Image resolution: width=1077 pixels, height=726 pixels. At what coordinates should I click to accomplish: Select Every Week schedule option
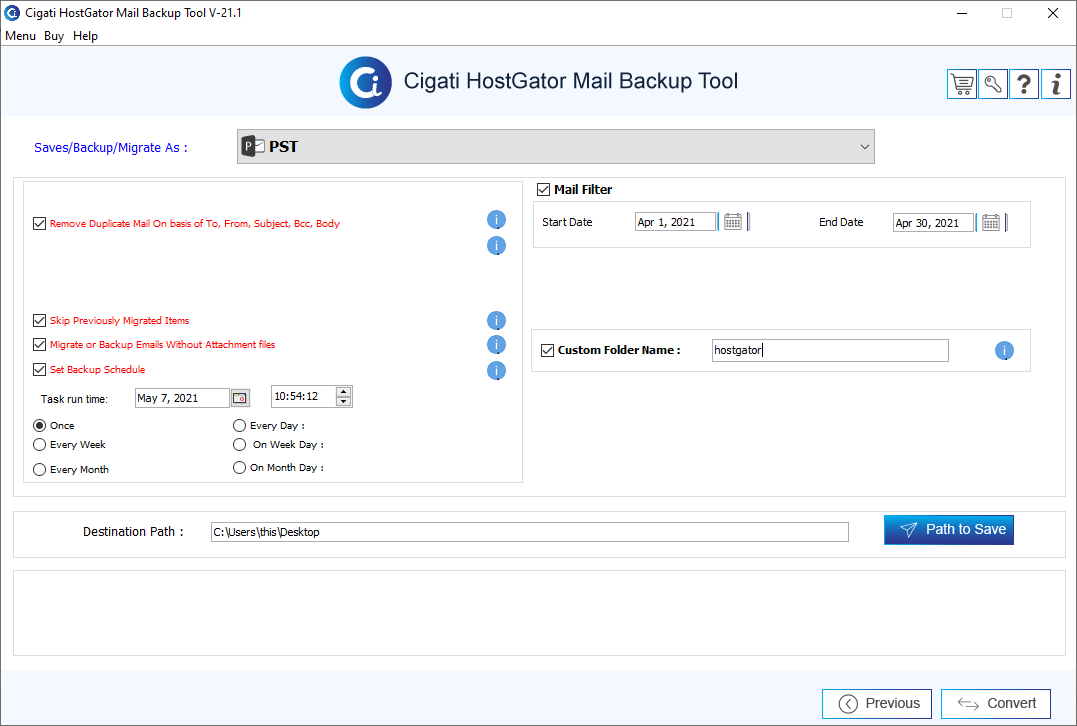click(x=40, y=445)
